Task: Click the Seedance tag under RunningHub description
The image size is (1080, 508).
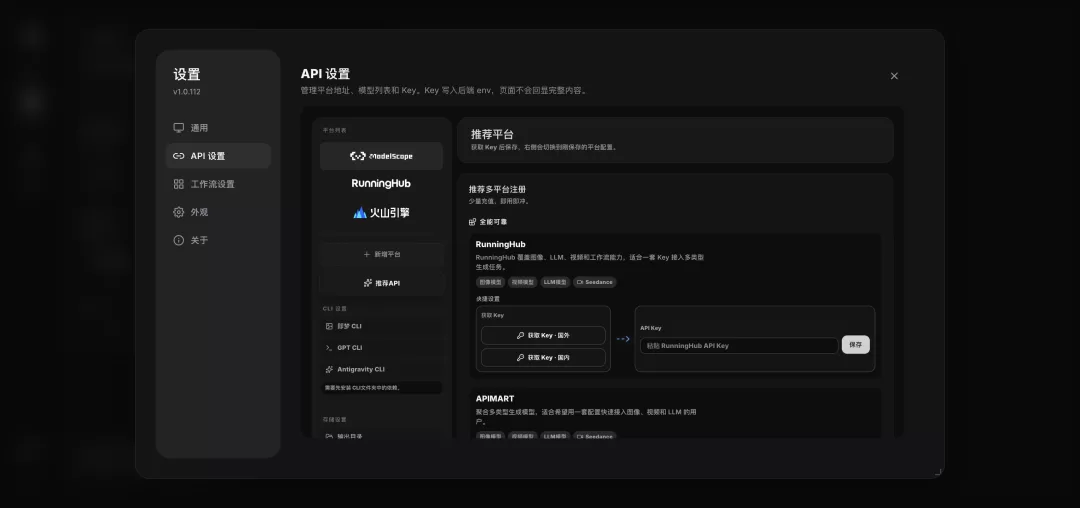Action: [x=594, y=282]
